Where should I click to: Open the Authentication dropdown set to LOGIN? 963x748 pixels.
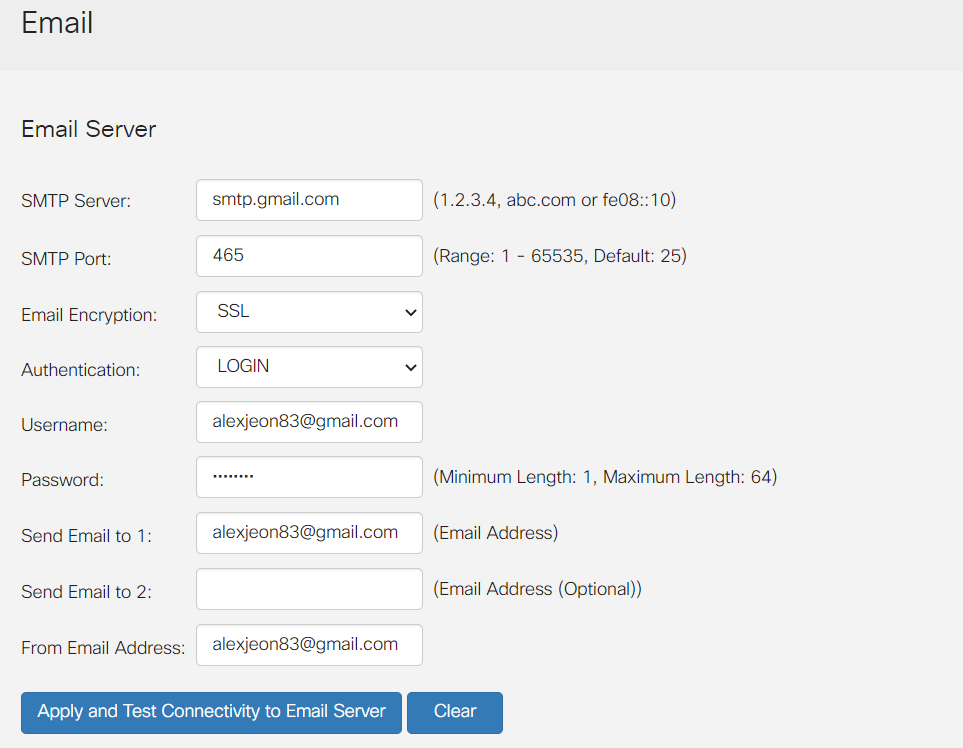pyautogui.click(x=309, y=367)
